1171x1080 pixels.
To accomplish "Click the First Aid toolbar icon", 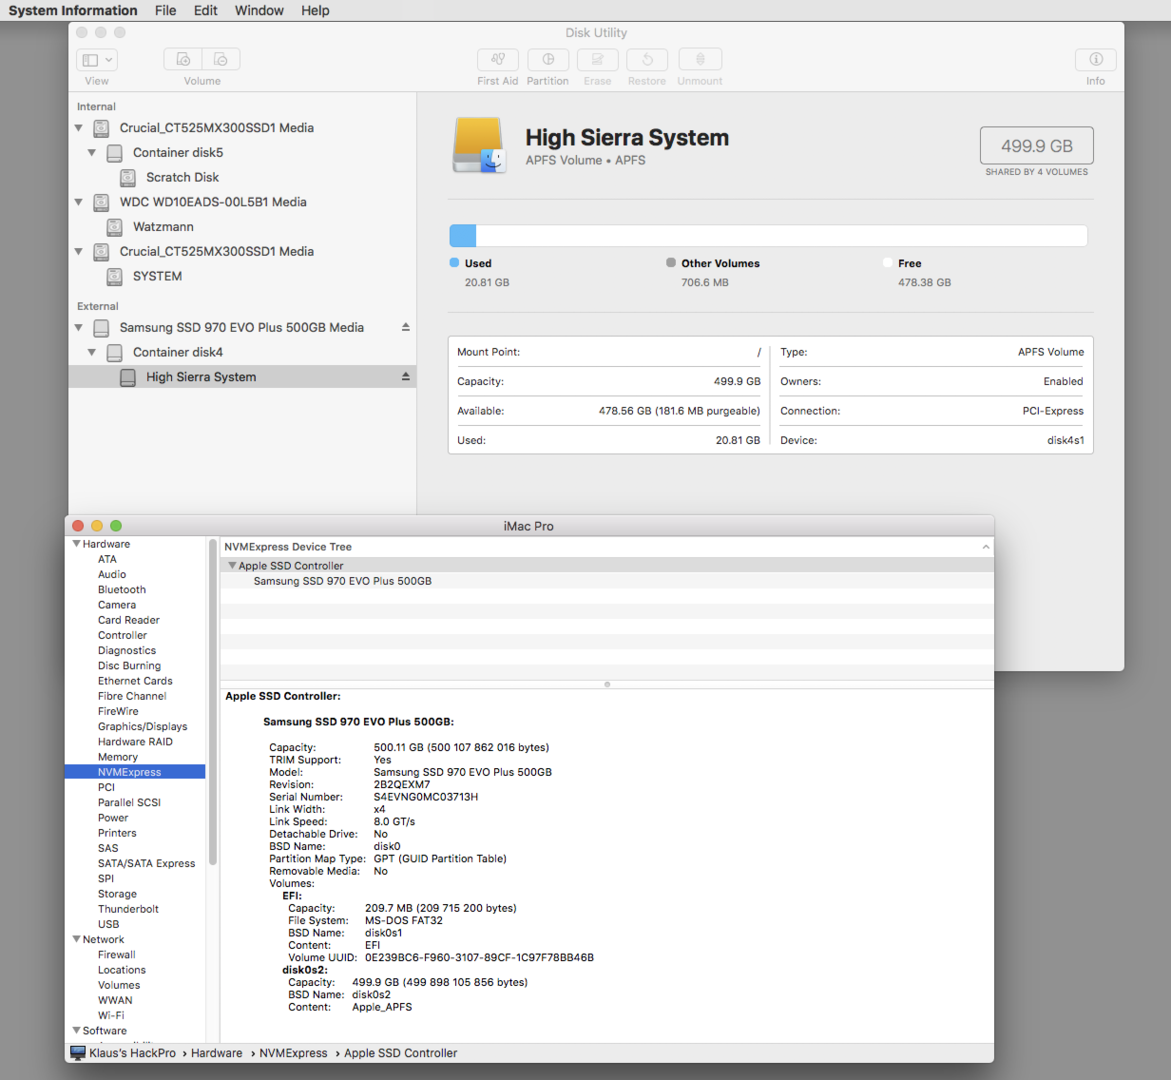I will (497, 60).
